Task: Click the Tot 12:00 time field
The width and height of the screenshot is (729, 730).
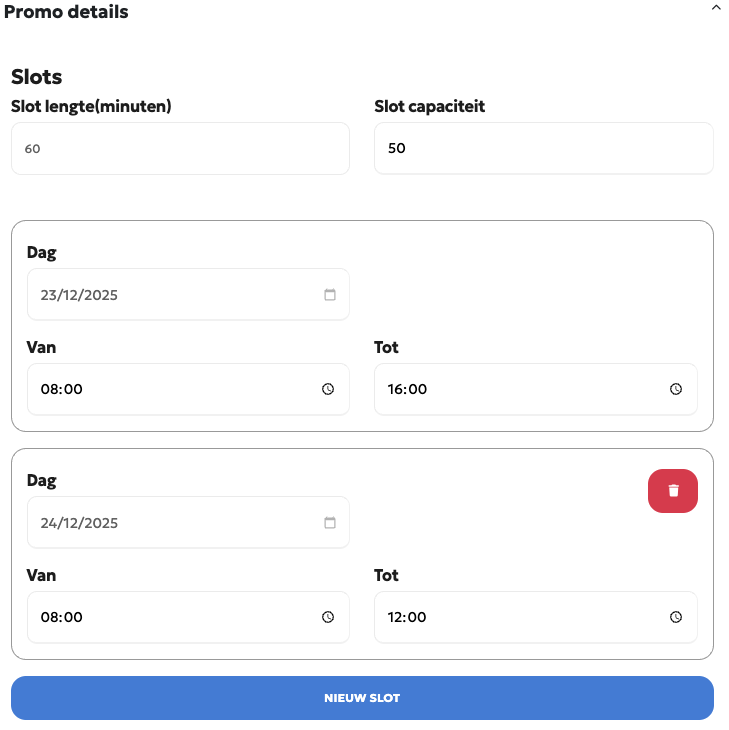Action: coord(520,617)
